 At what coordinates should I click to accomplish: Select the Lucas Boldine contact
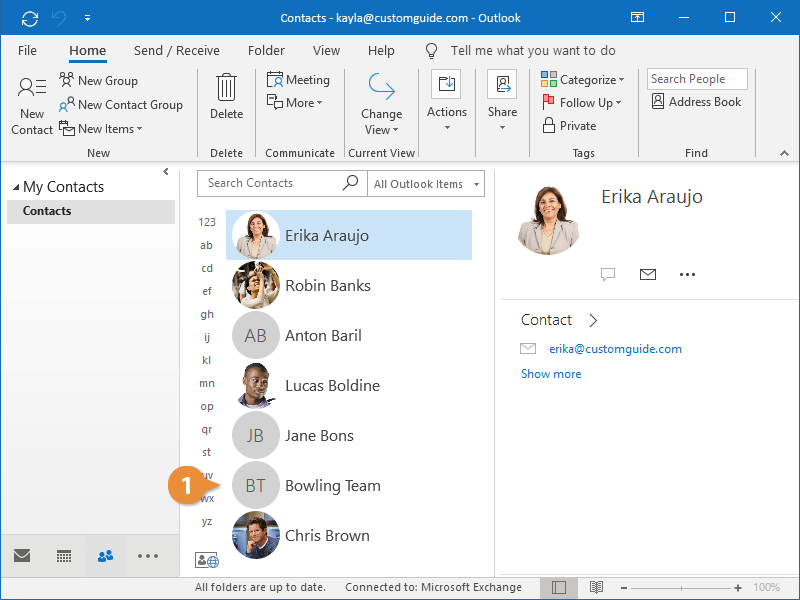point(349,385)
